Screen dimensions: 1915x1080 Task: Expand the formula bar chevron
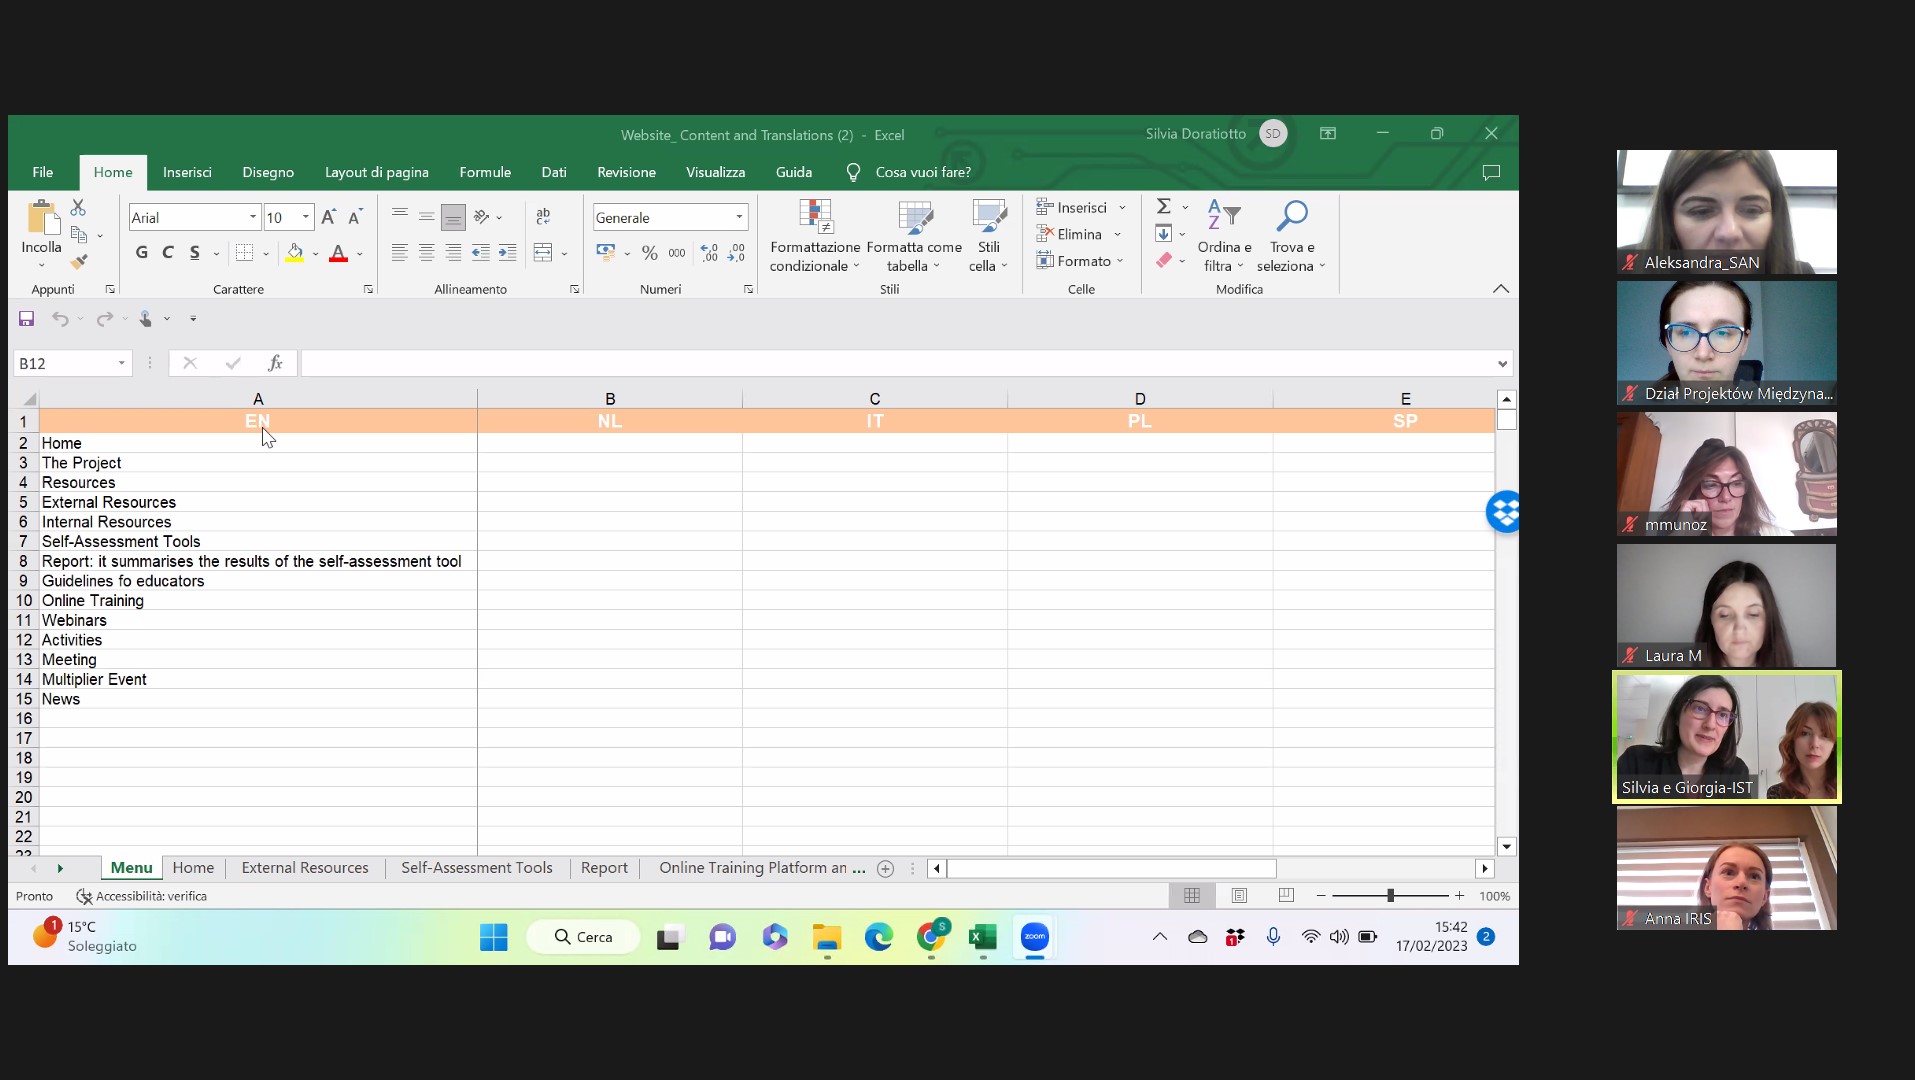[1502, 363]
